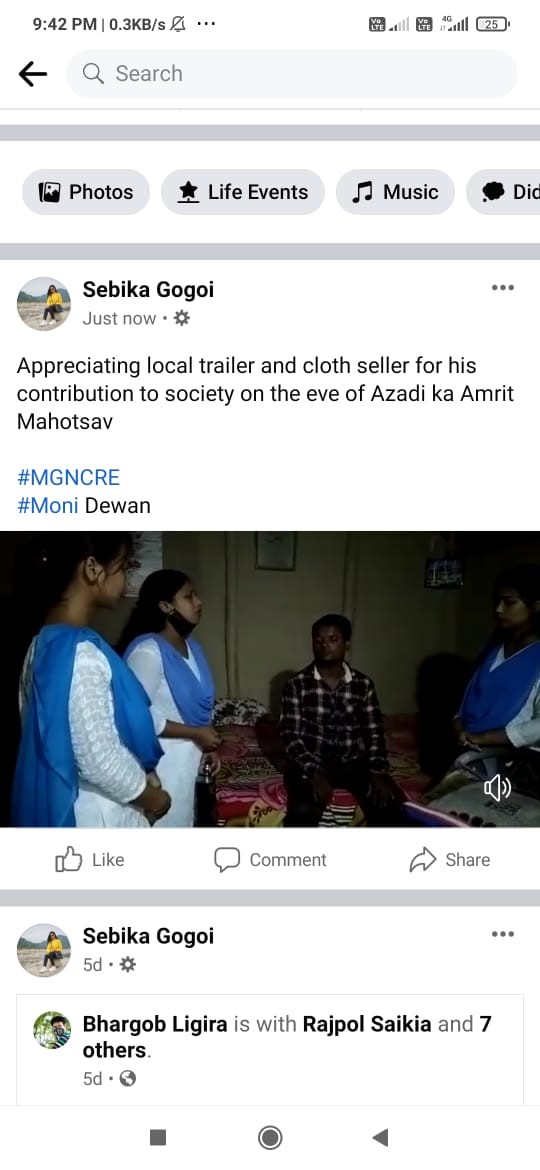This screenshot has width=540, height=1170.
Task: Tap the privacy gear icon beside Just now
Action: click(x=181, y=319)
